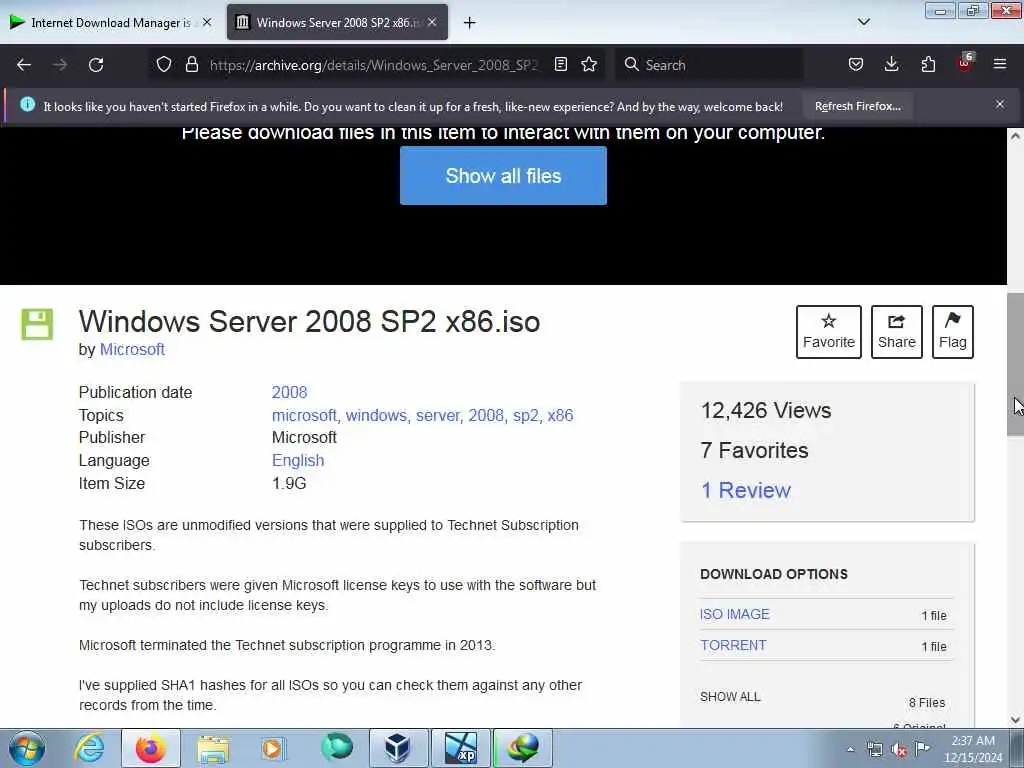Image resolution: width=1024 pixels, height=768 pixels.
Task: Open Internet Download Manager taskbar icon
Action: coord(522,748)
